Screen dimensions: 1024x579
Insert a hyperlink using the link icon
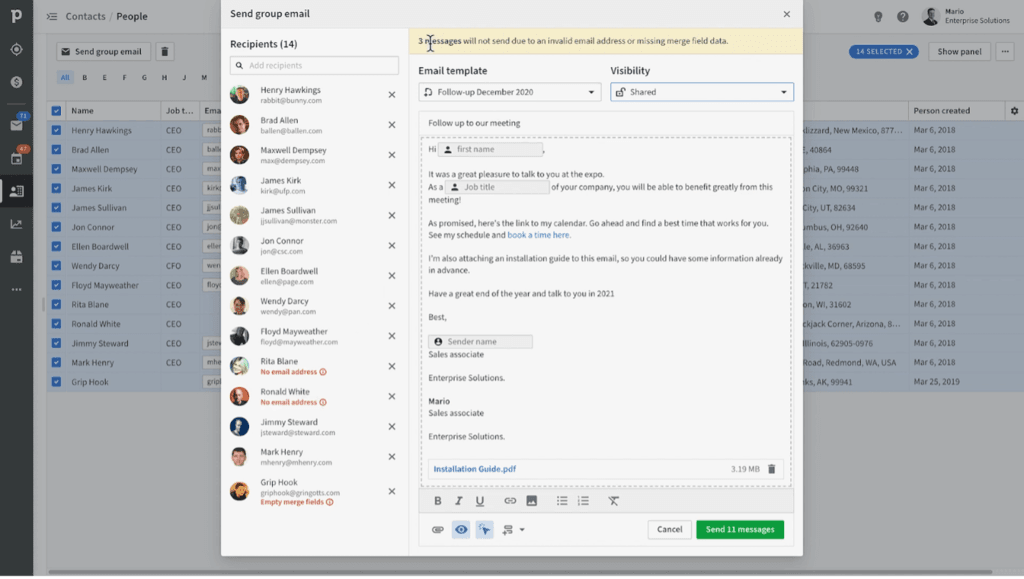pyautogui.click(x=510, y=501)
